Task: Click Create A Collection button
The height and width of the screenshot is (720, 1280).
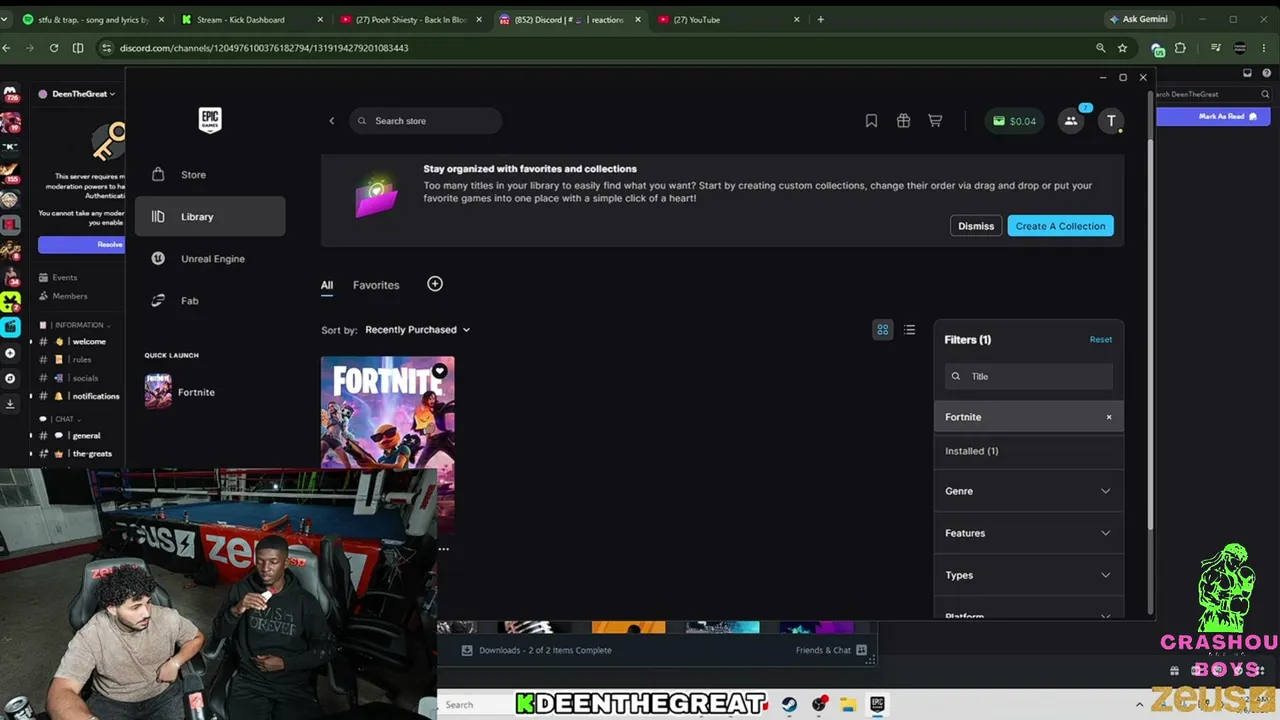Action: (x=1060, y=226)
